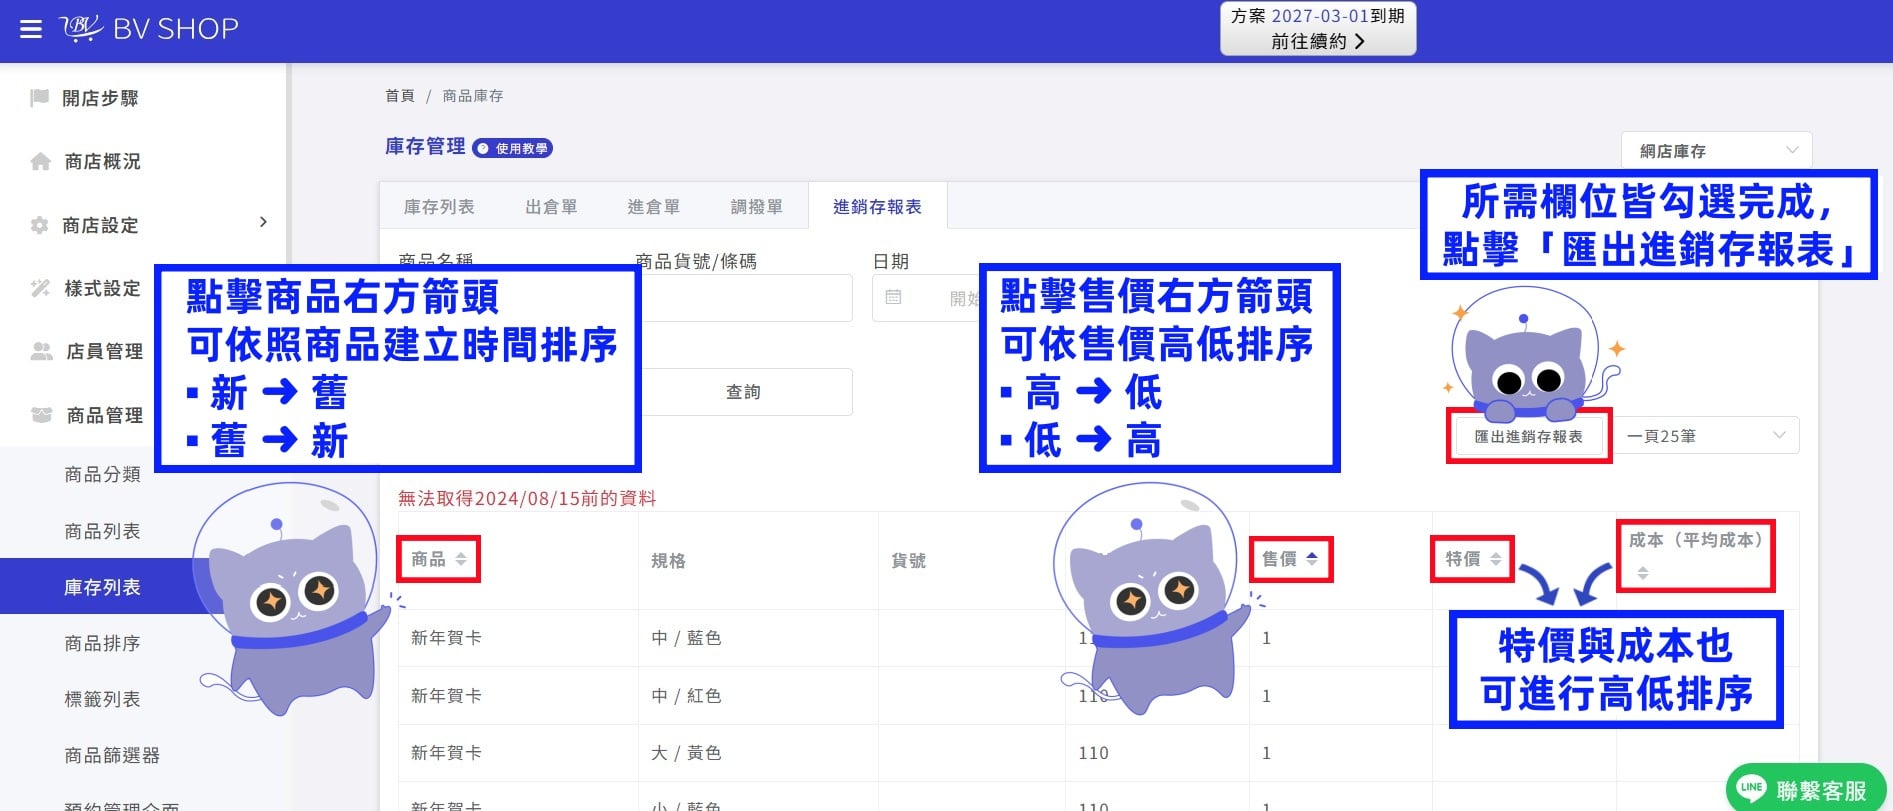Click the 商品管理 box icon

tap(41, 414)
